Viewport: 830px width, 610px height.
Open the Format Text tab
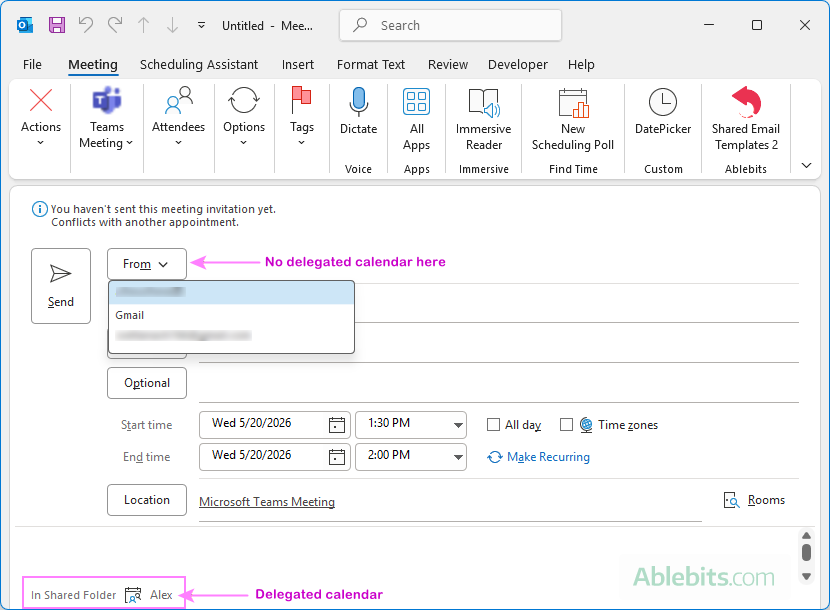coord(371,64)
